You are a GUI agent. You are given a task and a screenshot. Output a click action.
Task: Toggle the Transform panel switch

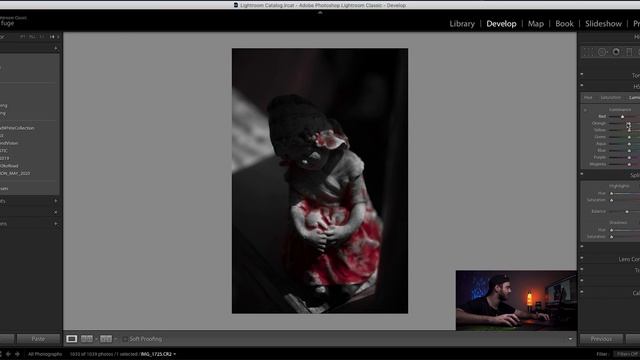click(582, 269)
